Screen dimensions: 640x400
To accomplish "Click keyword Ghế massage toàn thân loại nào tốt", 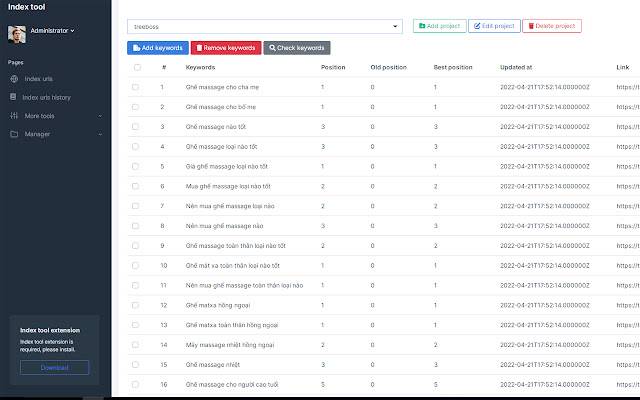I will point(236,246).
